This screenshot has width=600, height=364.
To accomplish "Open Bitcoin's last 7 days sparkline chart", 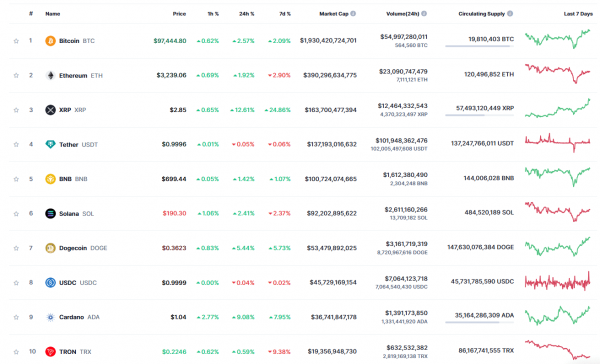I will tap(558, 39).
